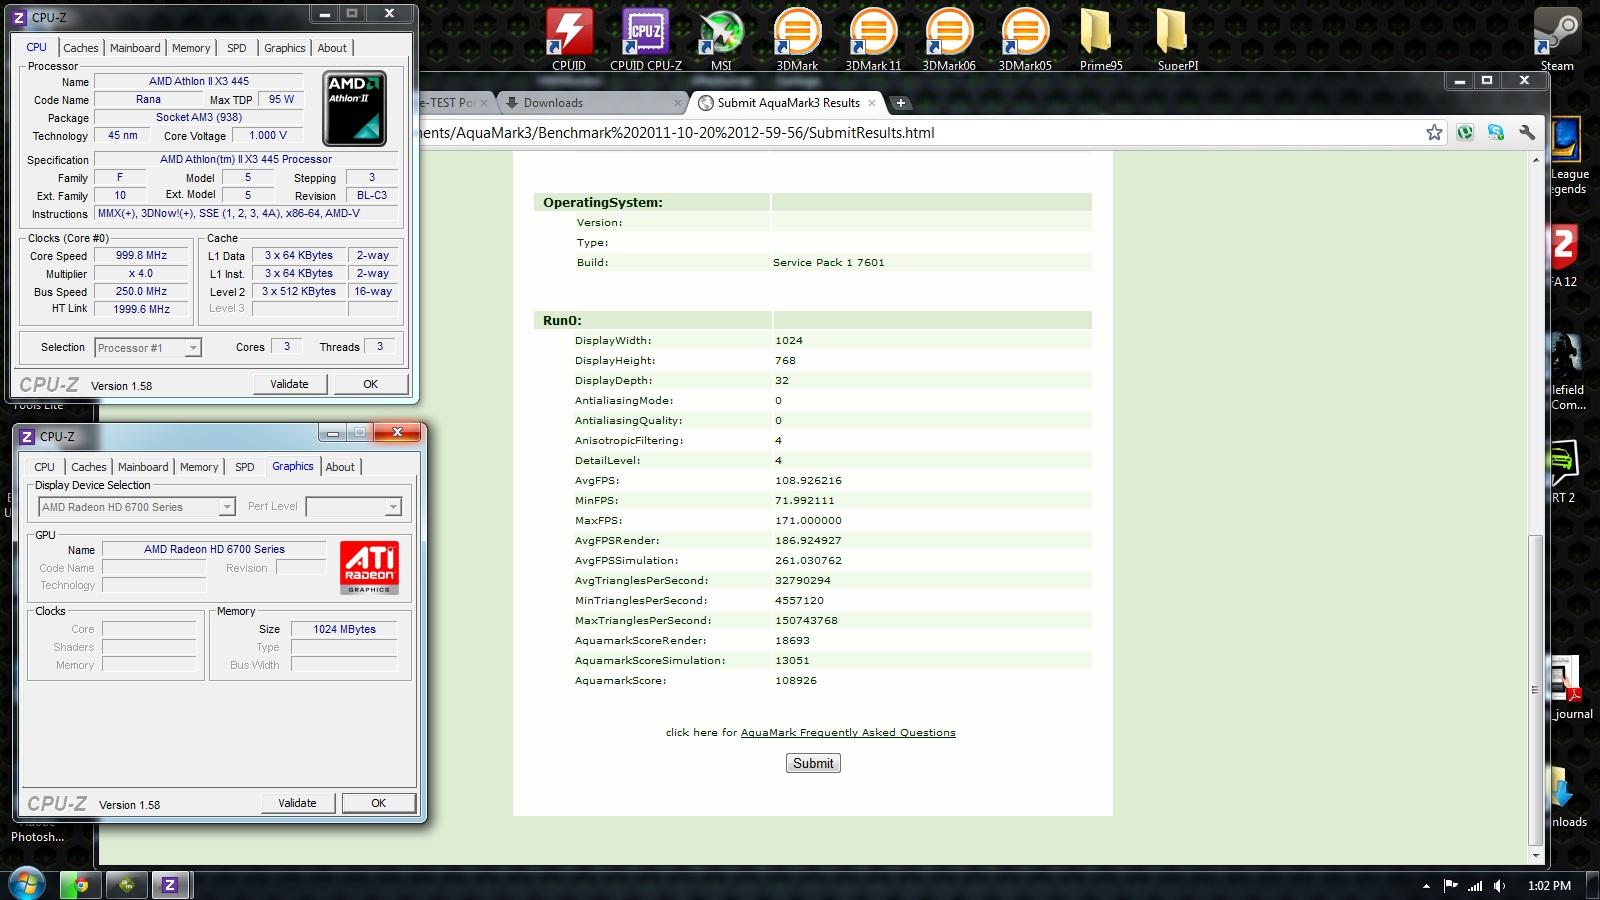The height and width of the screenshot is (900, 1600).
Task: Click the Chrome page vertical scrollbar thumb
Action: pos(1535,690)
